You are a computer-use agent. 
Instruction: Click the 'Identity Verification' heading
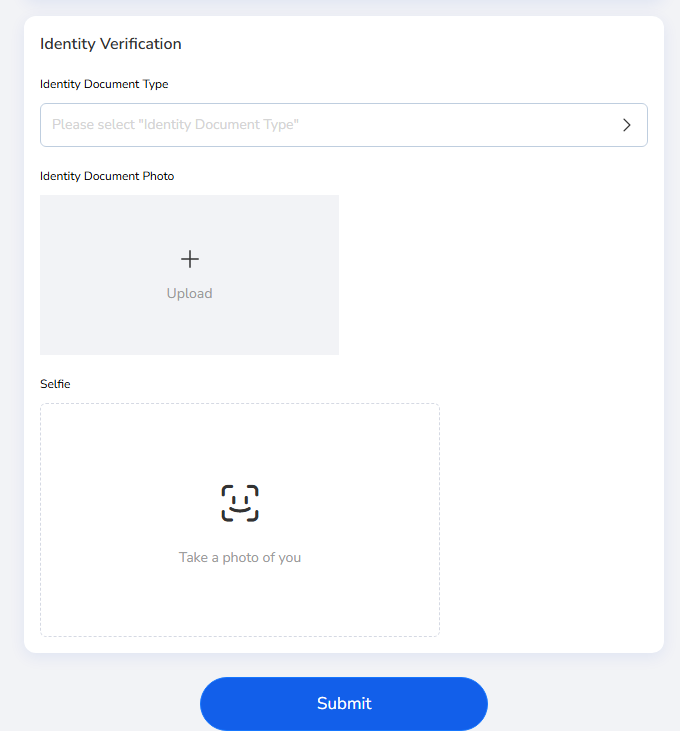pos(110,44)
